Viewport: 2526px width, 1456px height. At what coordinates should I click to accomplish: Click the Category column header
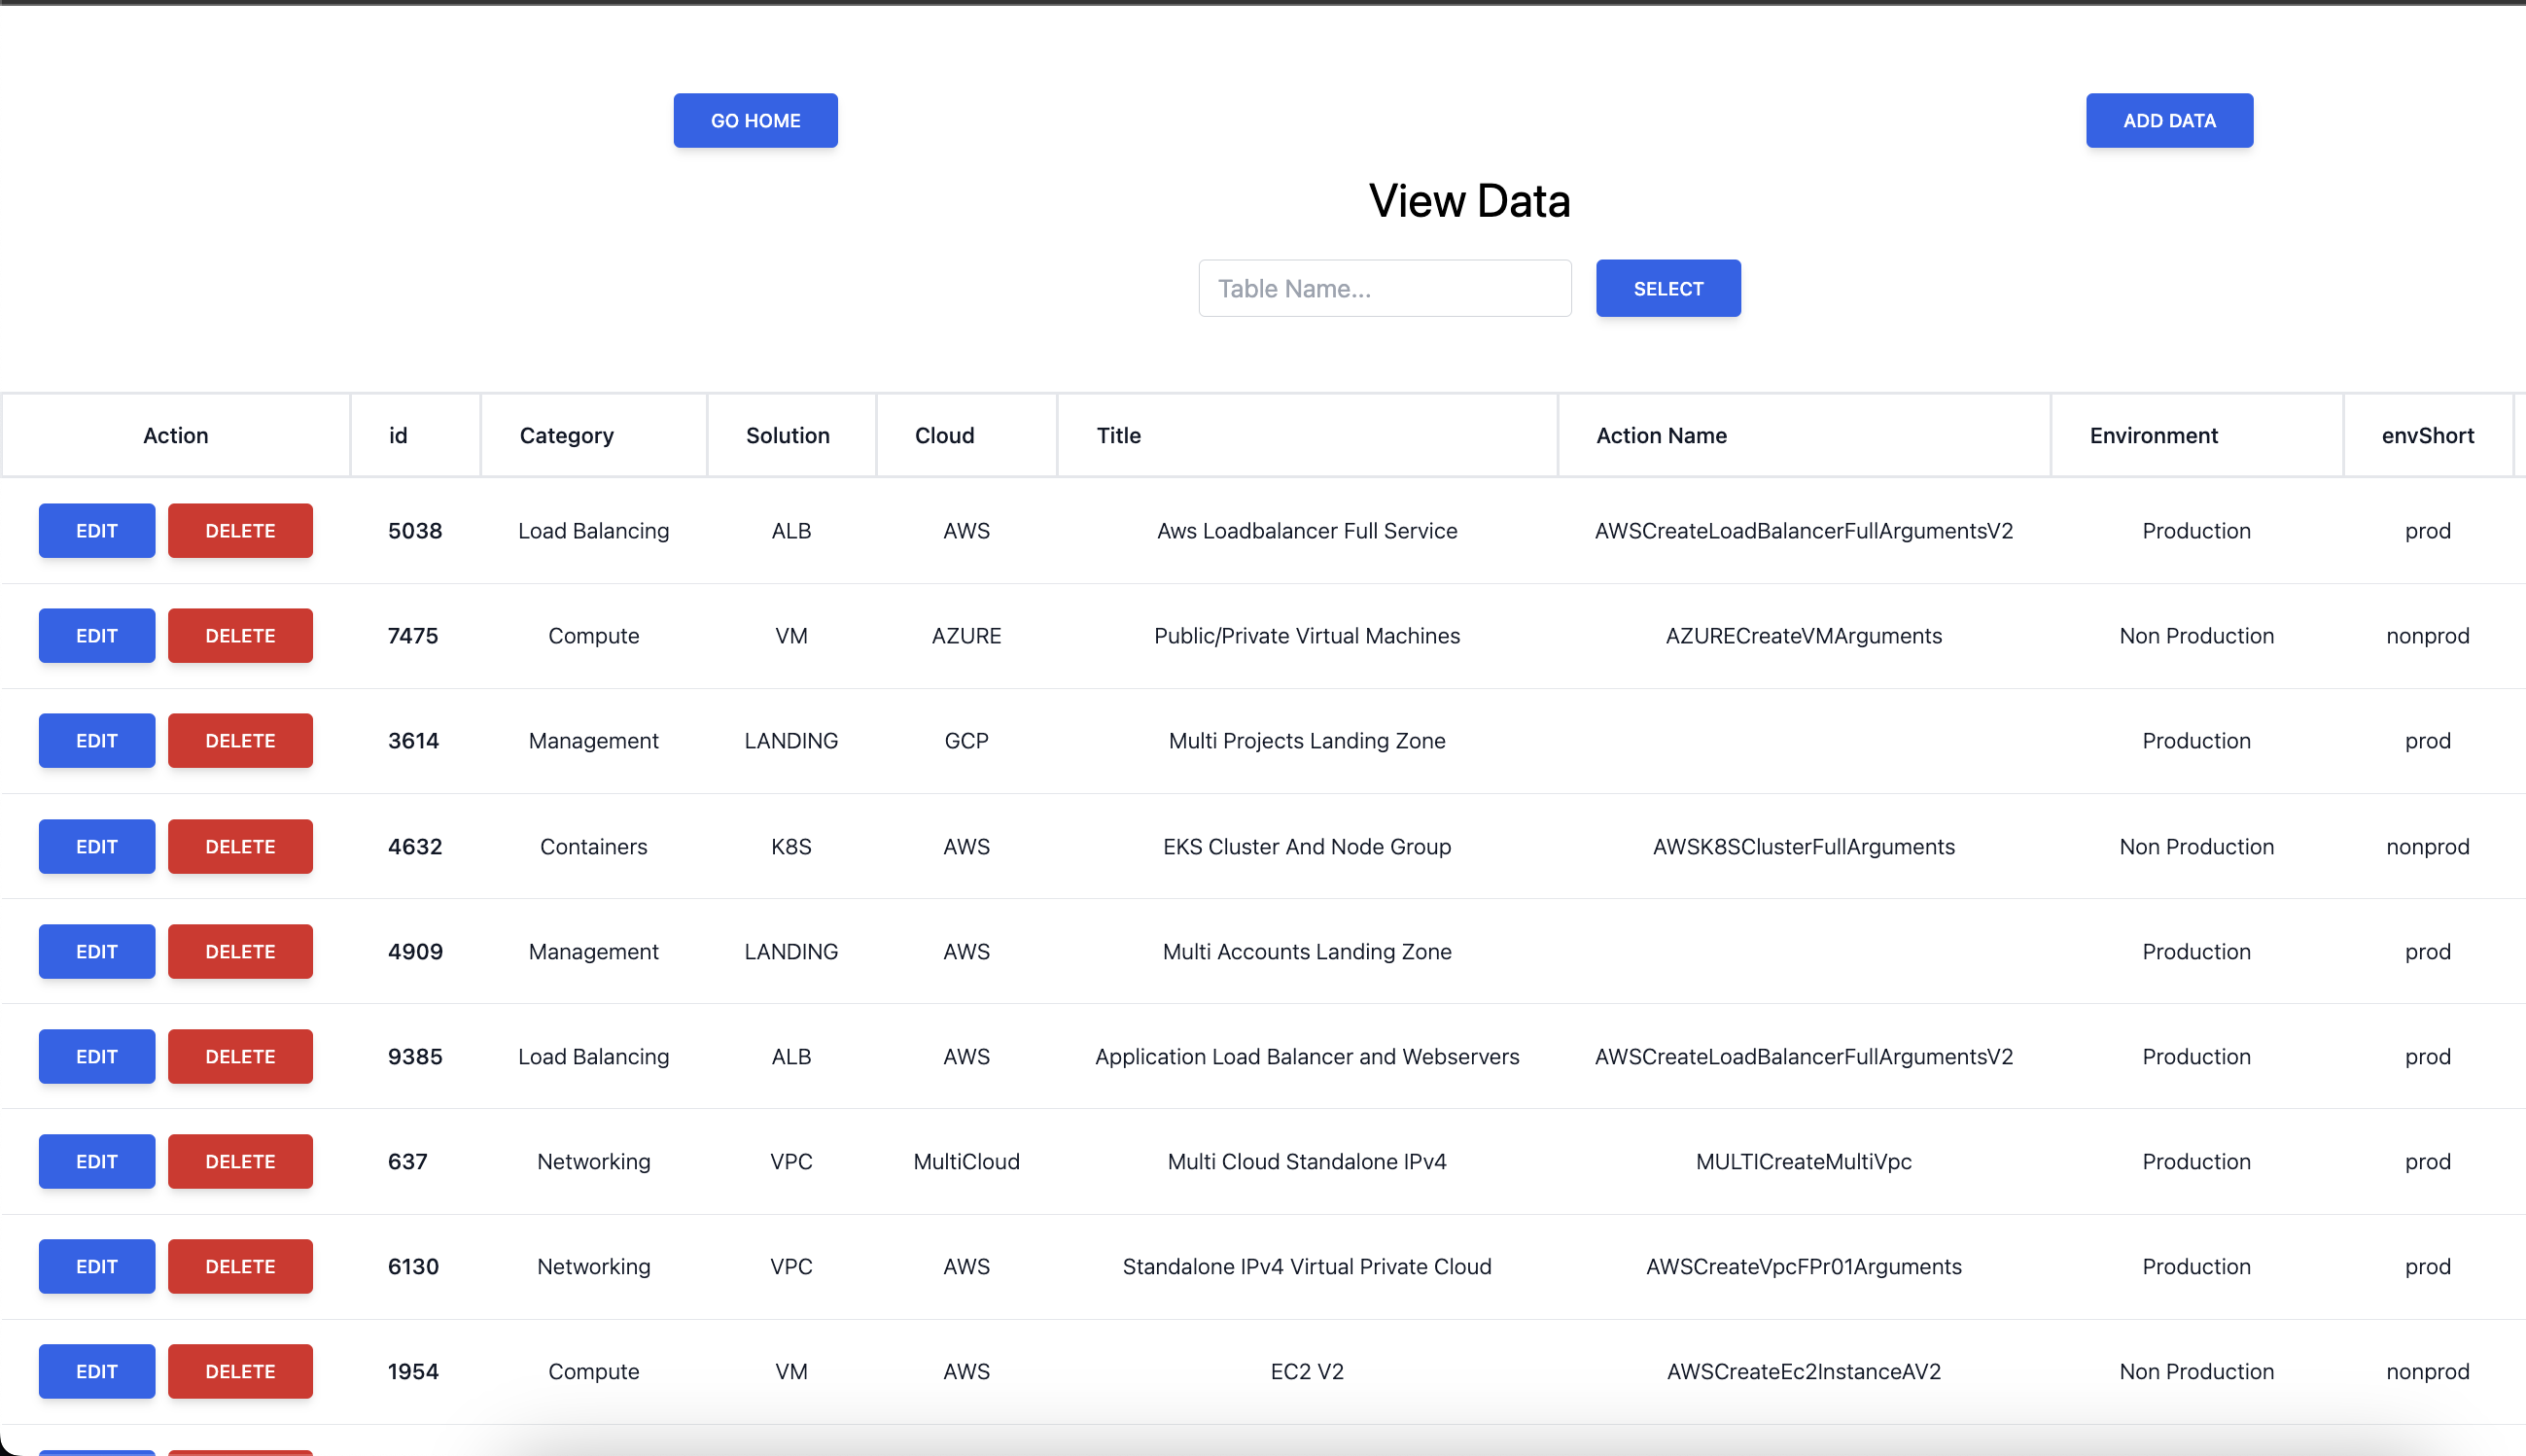(566, 436)
